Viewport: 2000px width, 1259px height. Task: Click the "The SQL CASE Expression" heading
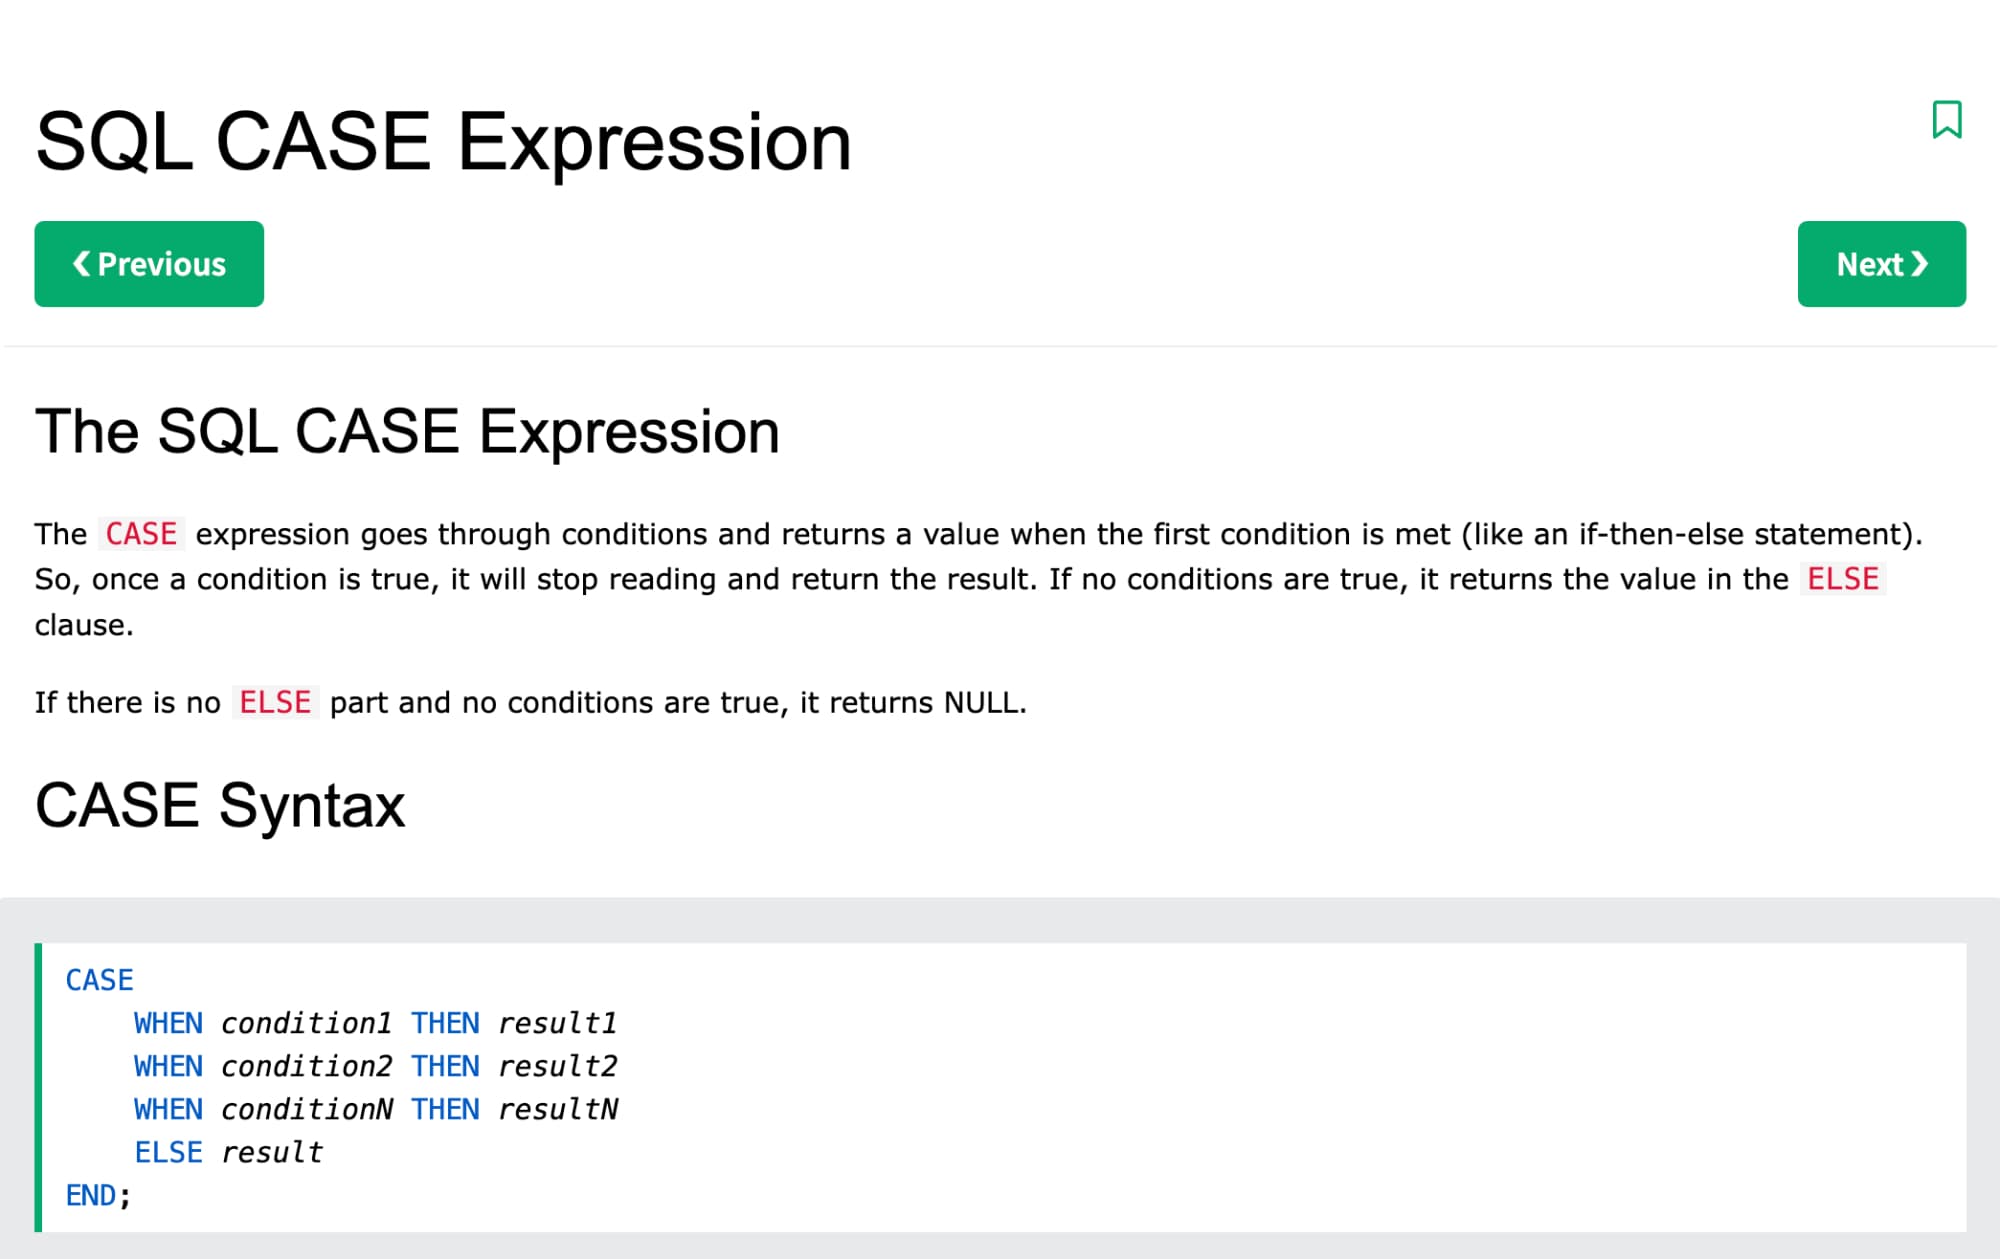tap(407, 432)
